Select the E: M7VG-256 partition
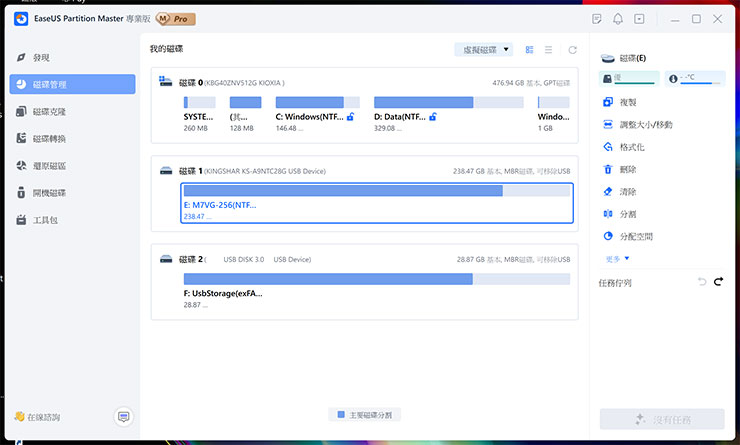Screen dimensions: 740x445 377,203
